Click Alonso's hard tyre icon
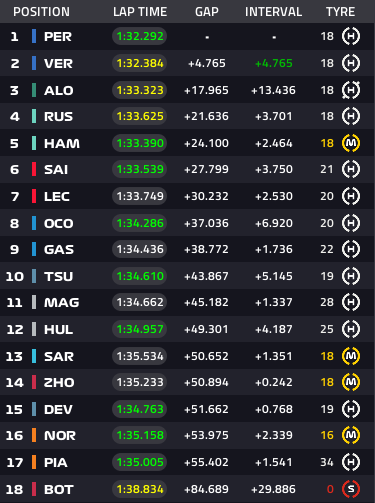 (351, 90)
